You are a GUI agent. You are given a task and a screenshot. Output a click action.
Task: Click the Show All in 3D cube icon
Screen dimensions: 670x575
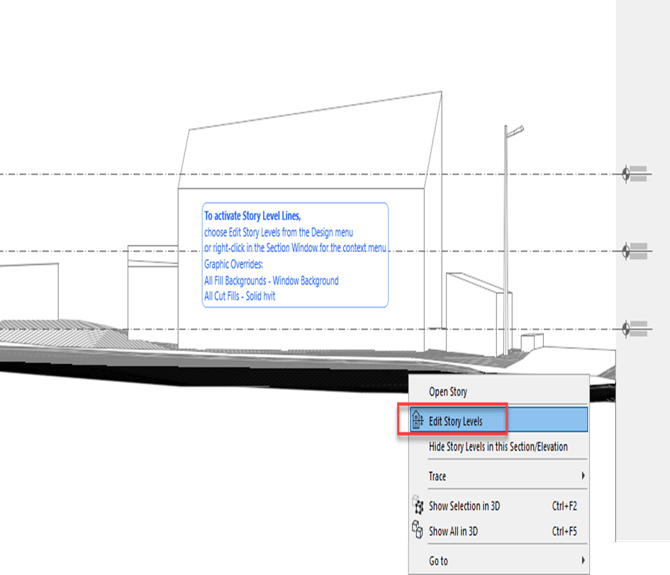(417, 530)
